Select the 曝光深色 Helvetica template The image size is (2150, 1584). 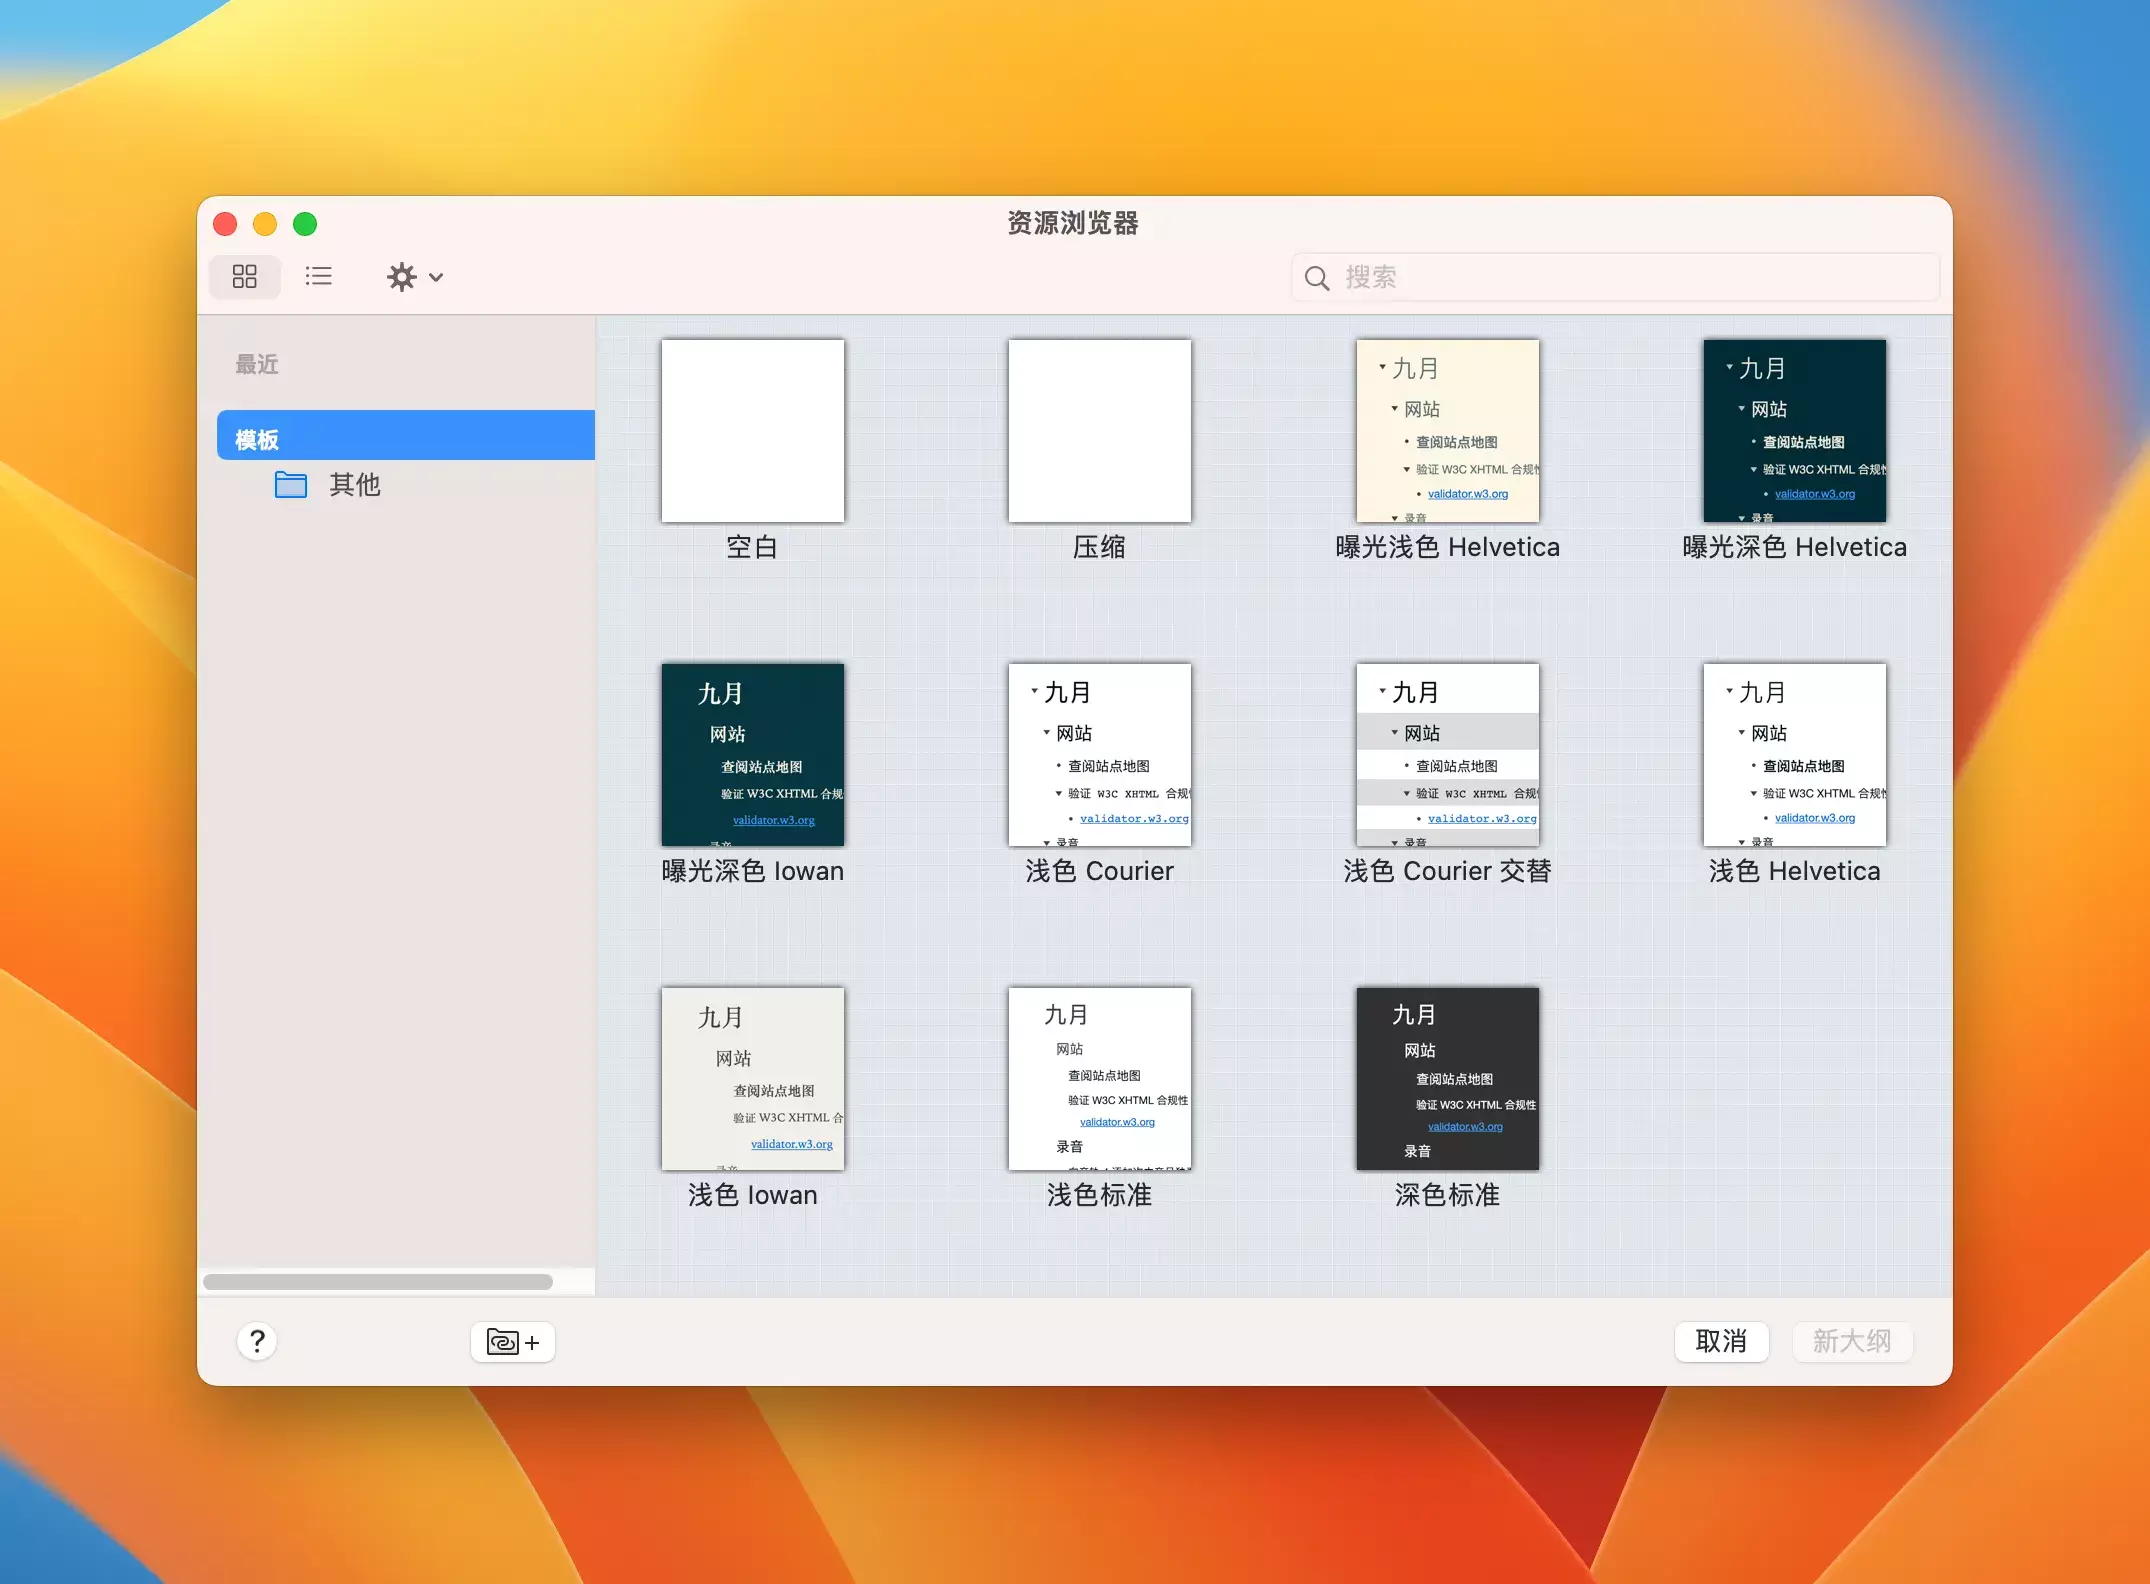pos(1794,431)
